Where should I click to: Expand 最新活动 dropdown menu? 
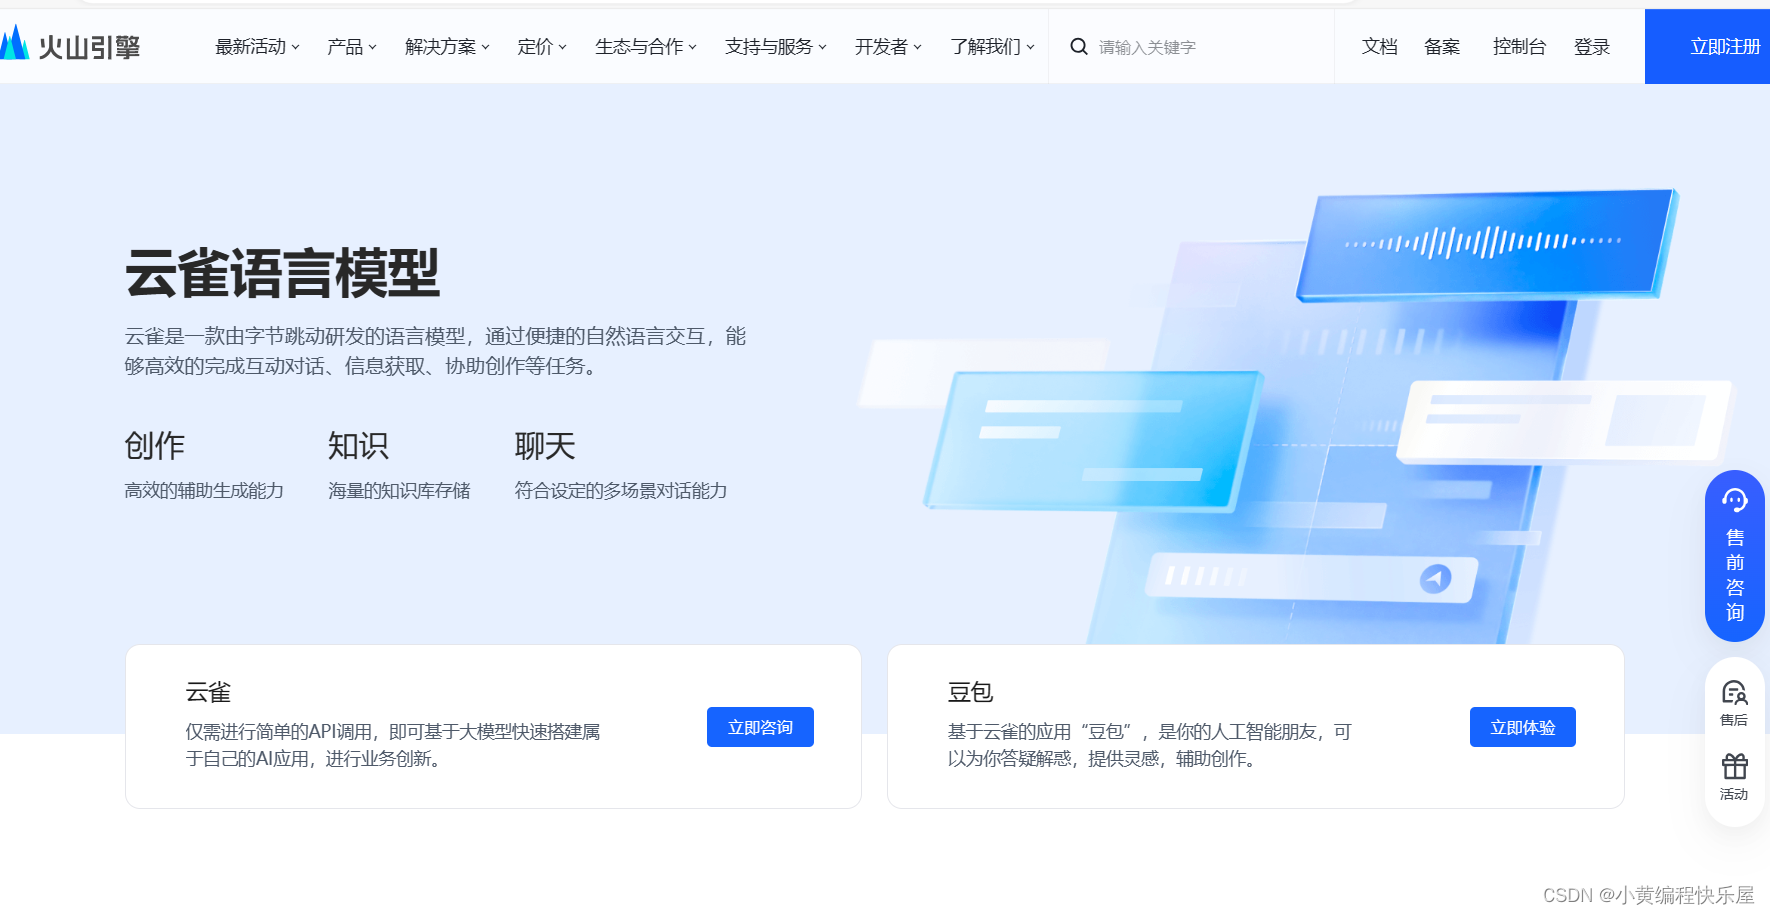[257, 47]
